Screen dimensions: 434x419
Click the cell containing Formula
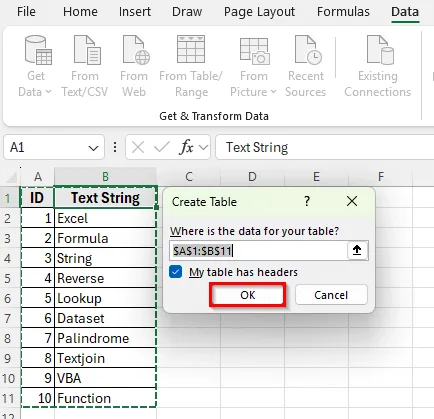tap(105, 238)
